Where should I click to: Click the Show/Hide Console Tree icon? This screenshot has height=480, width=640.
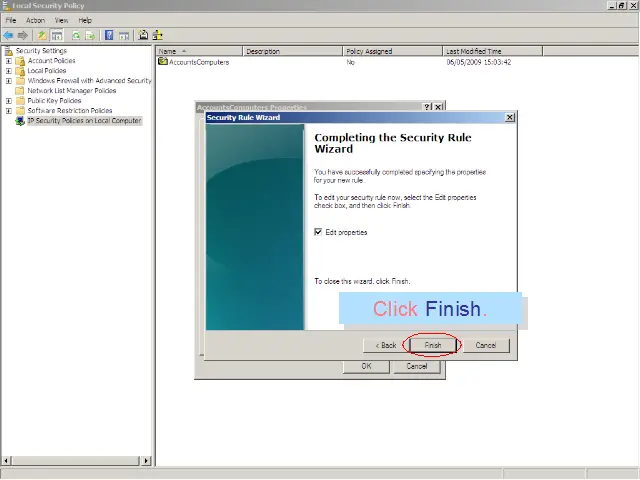tap(57, 35)
